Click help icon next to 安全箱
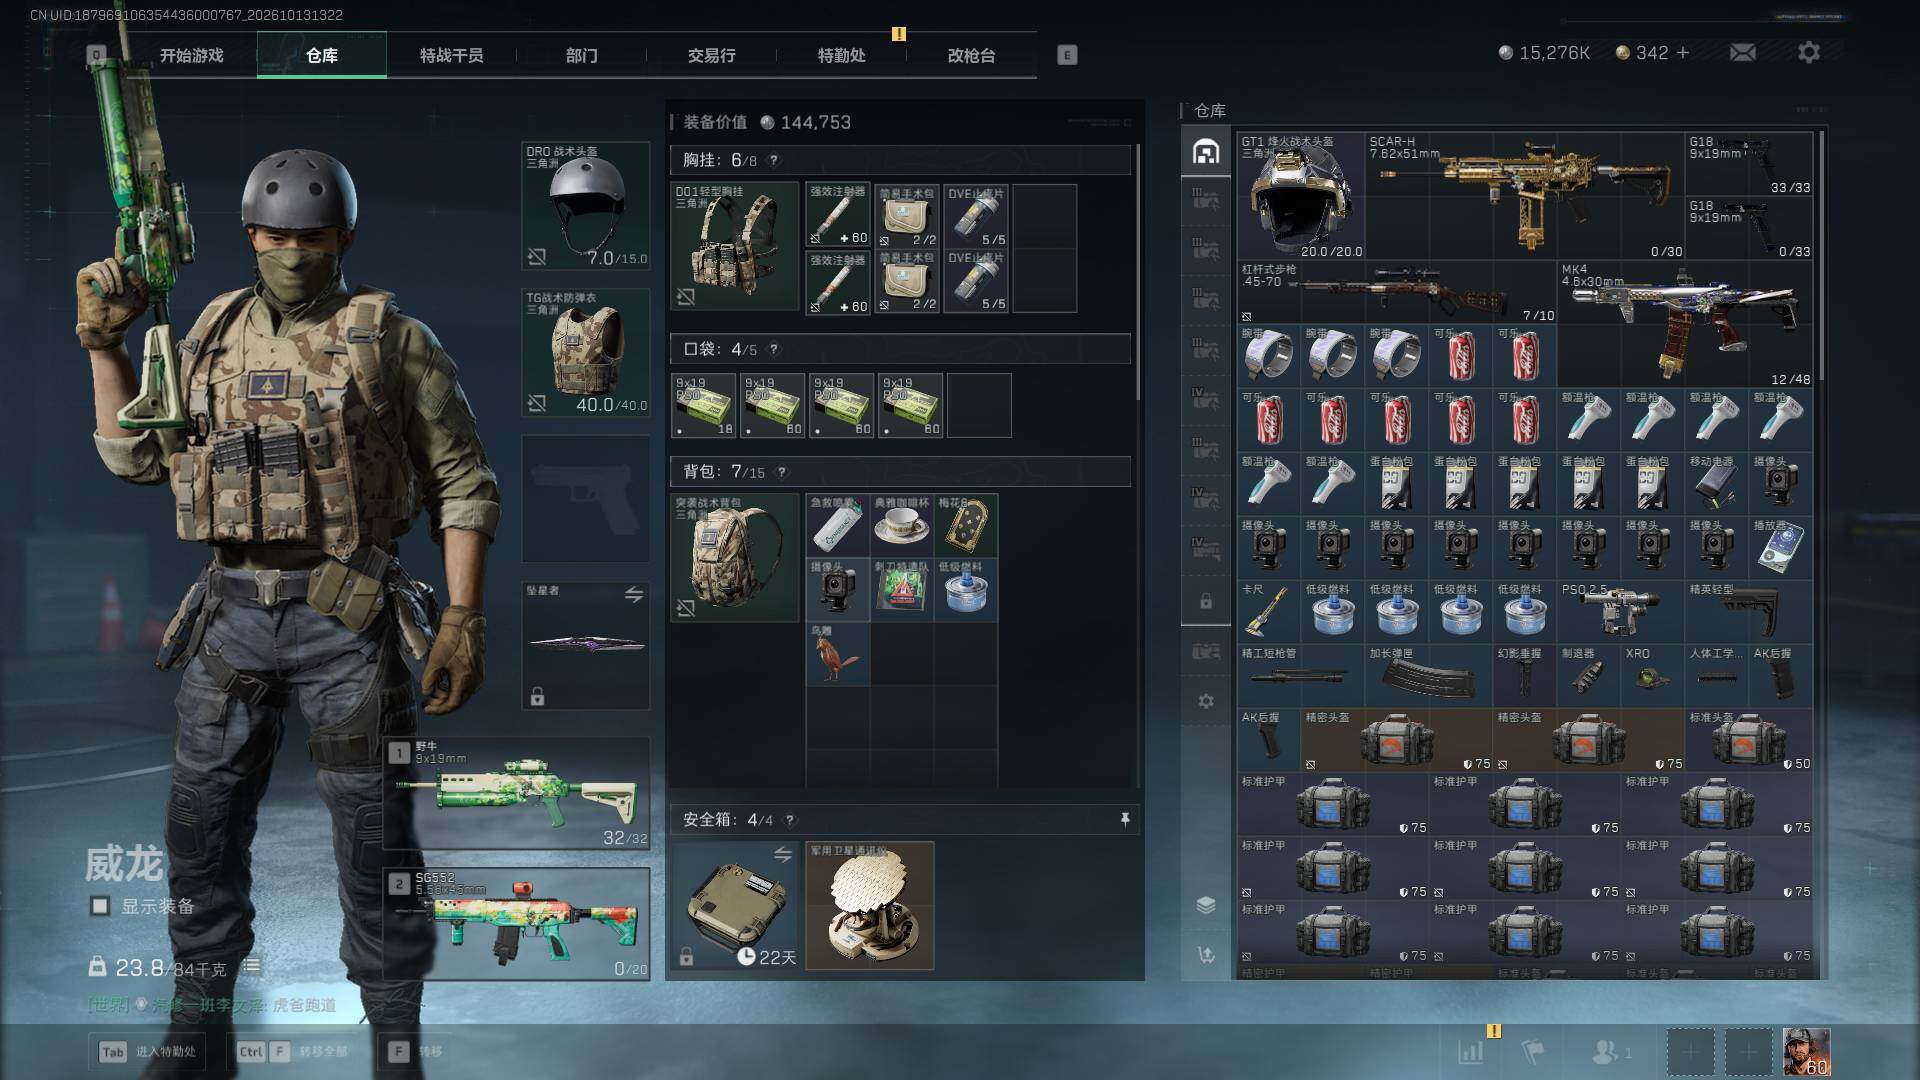 789,820
